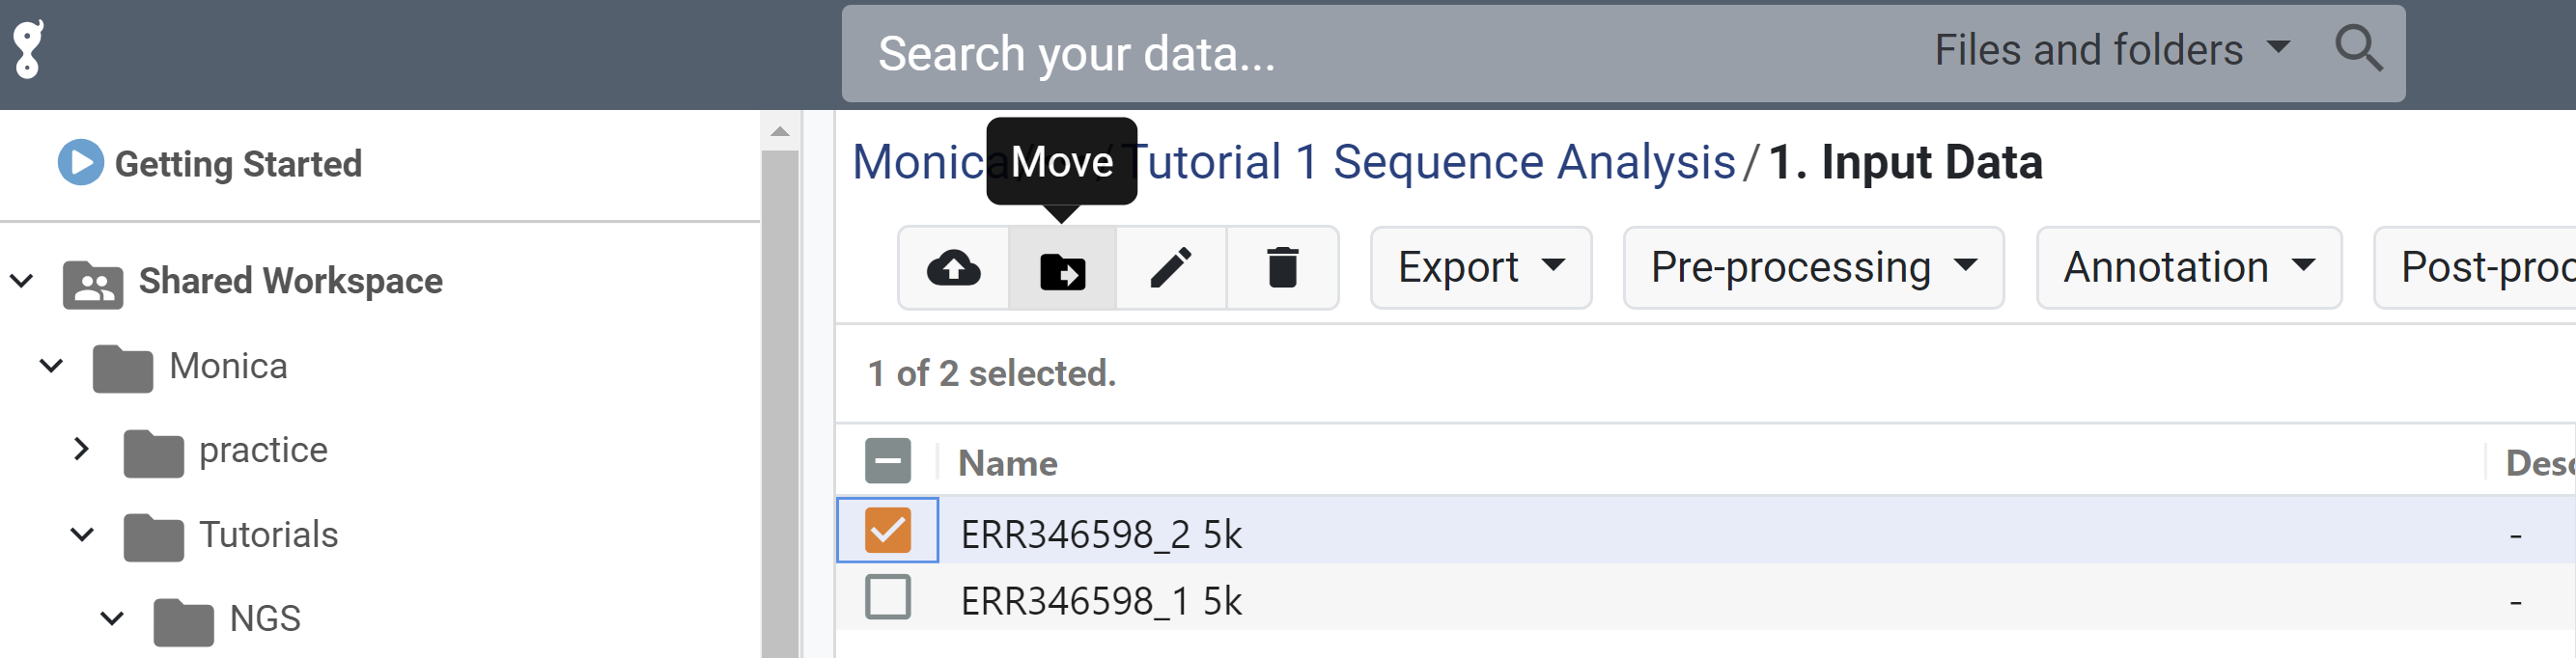Open the Files and folders dropdown
Image resolution: width=2576 pixels, height=658 pixels.
pos(2111,50)
